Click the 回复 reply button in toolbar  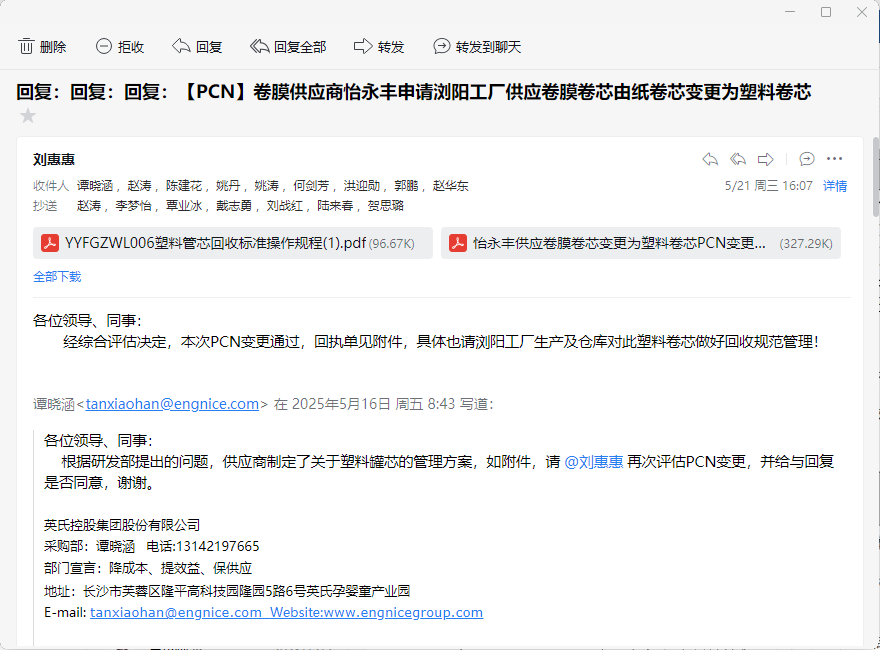pos(197,47)
